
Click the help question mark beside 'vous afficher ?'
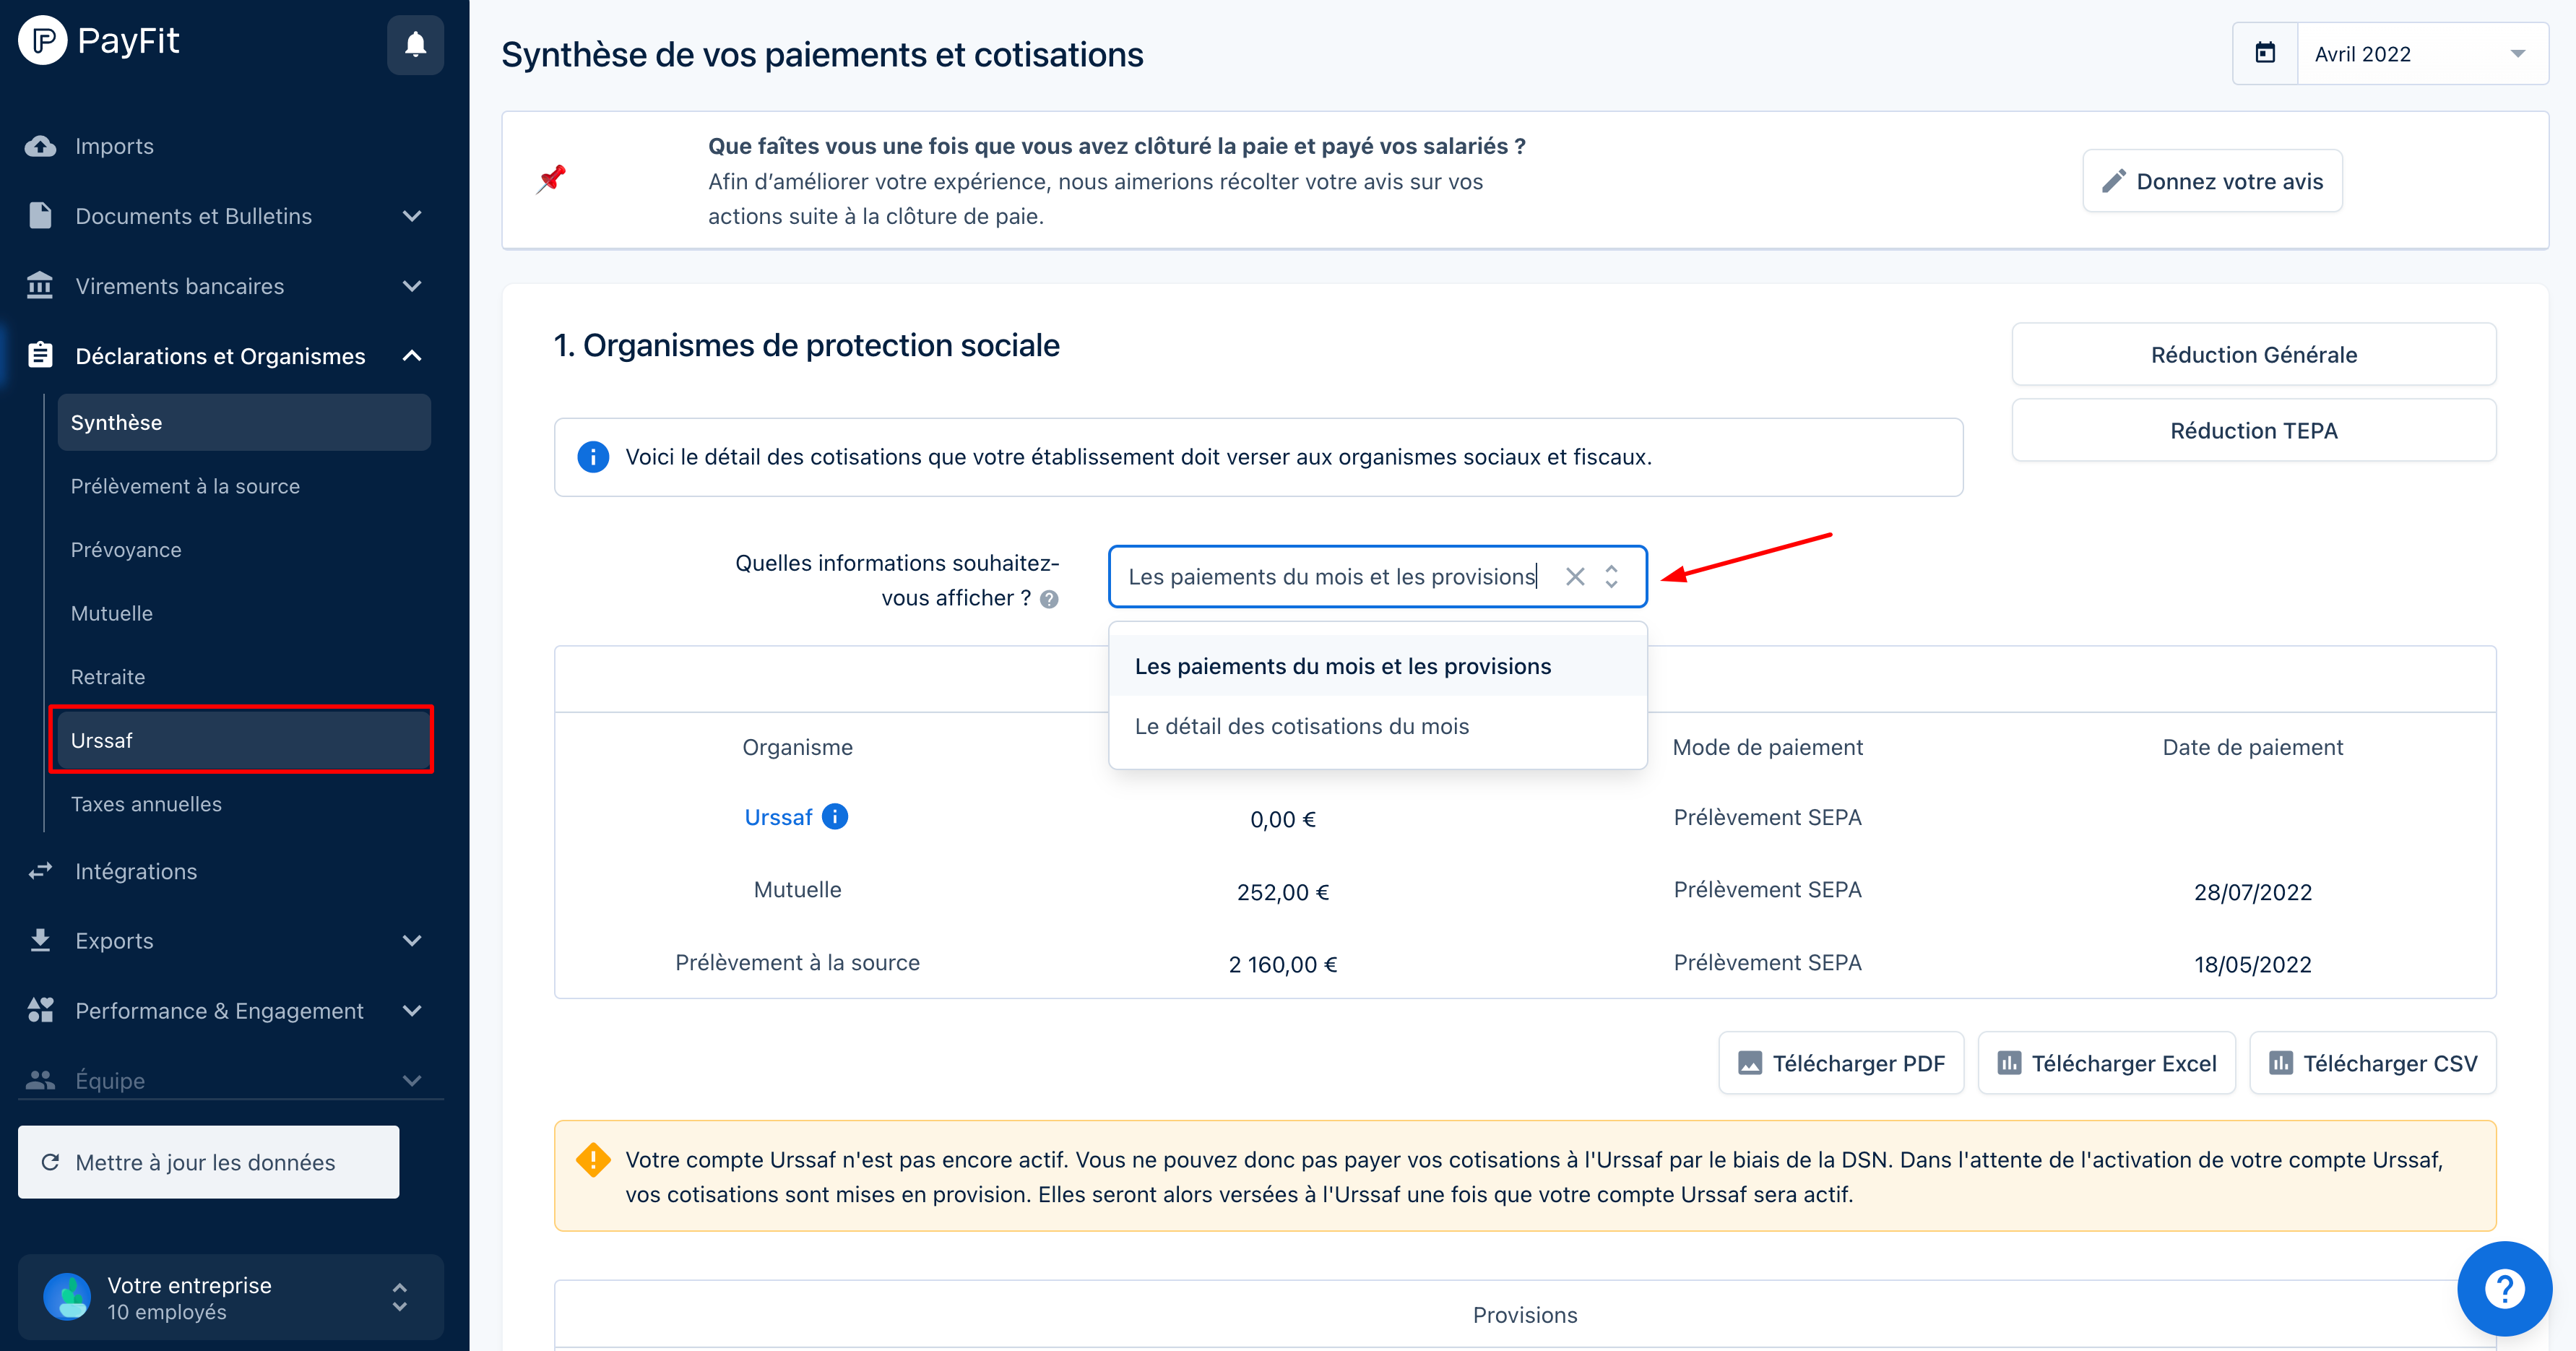(x=1048, y=599)
